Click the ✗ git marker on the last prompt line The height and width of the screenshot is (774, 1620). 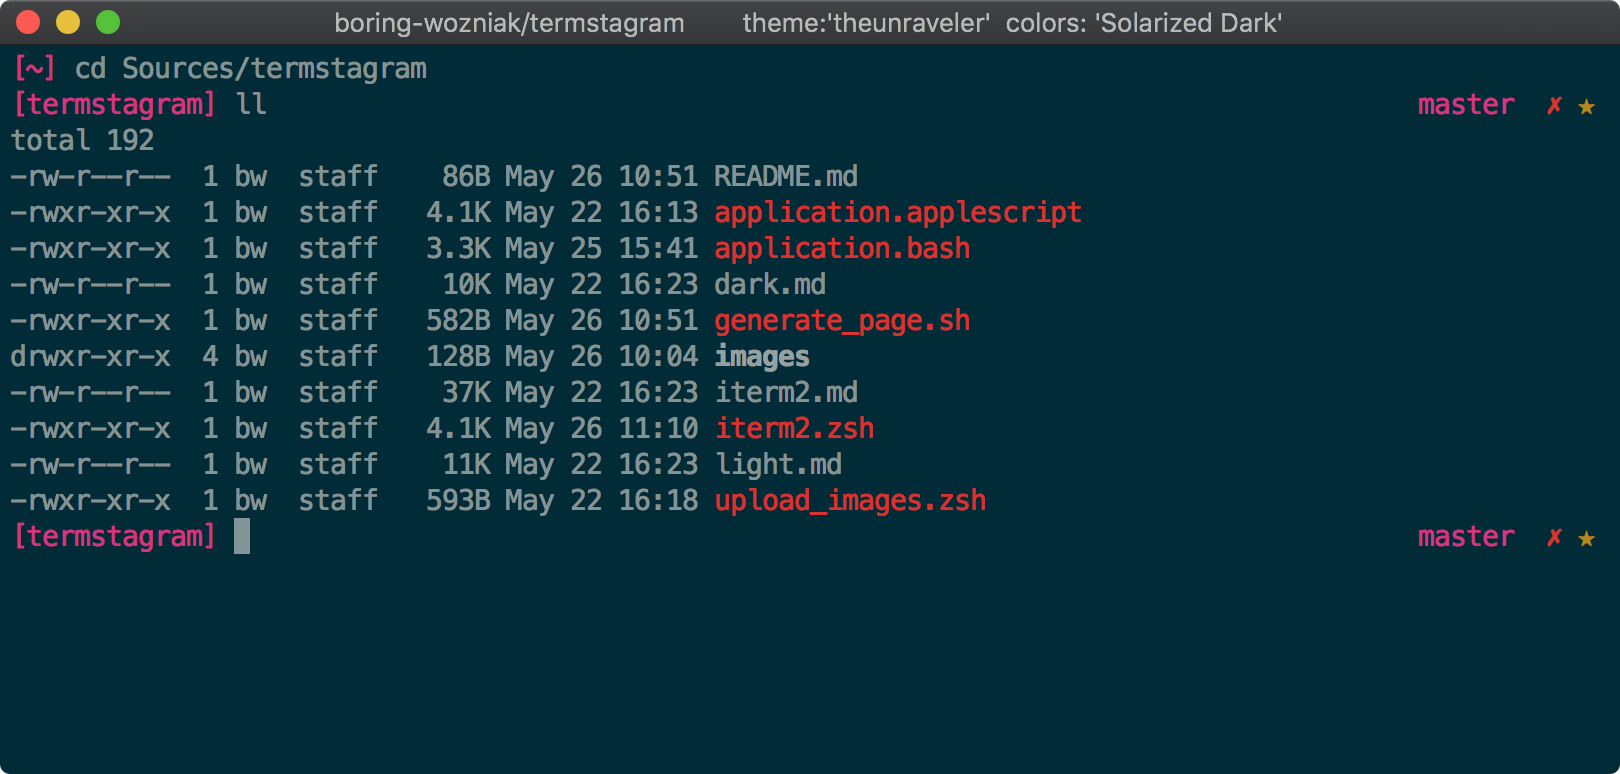pos(1554,538)
